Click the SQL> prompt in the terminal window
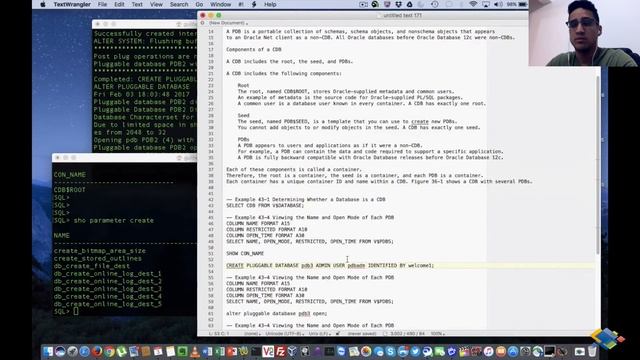The image size is (640, 360). tap(61, 311)
